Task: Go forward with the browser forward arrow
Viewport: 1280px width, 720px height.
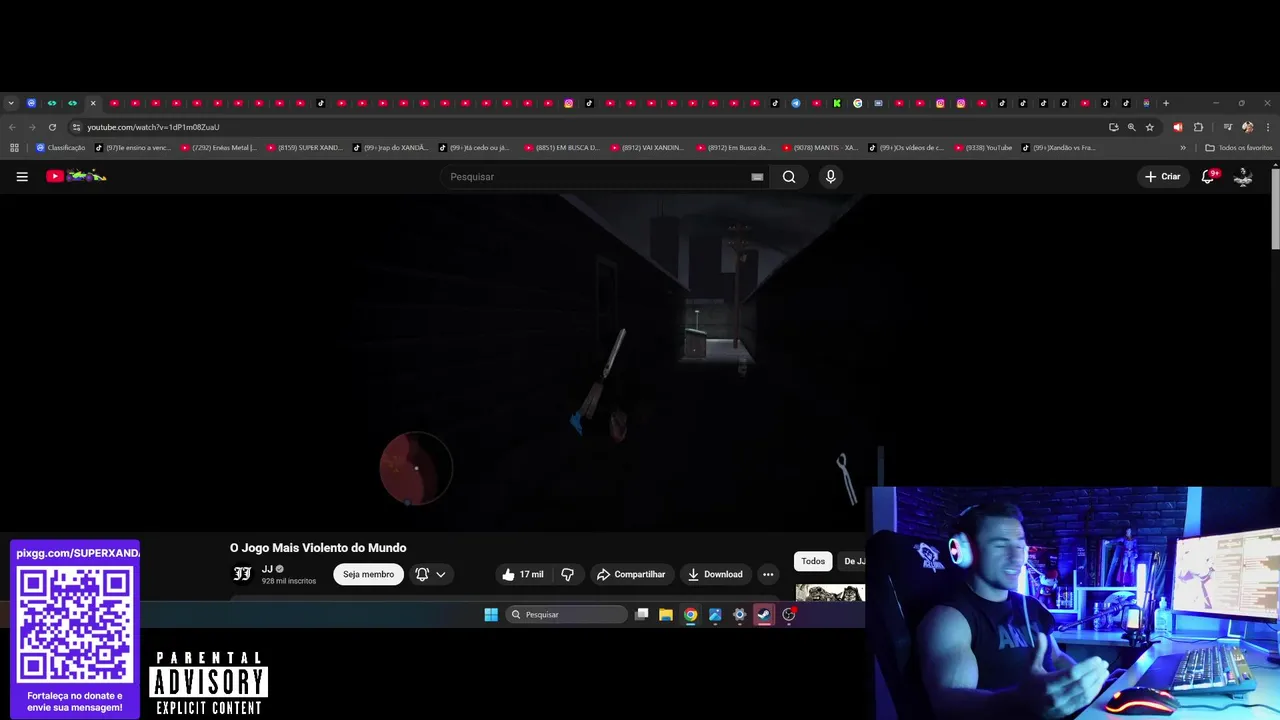Action: click(32, 127)
